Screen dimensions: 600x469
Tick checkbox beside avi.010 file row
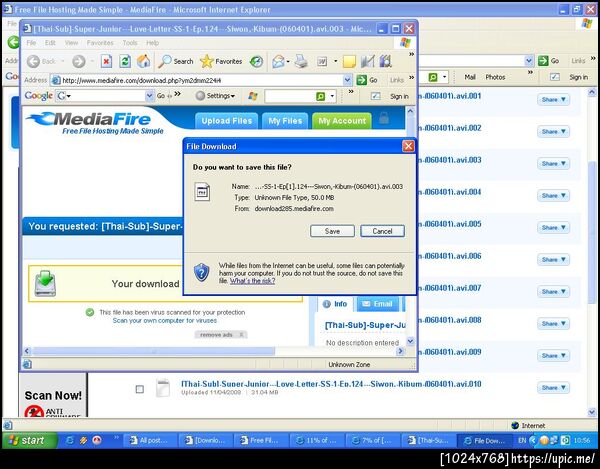point(140,389)
